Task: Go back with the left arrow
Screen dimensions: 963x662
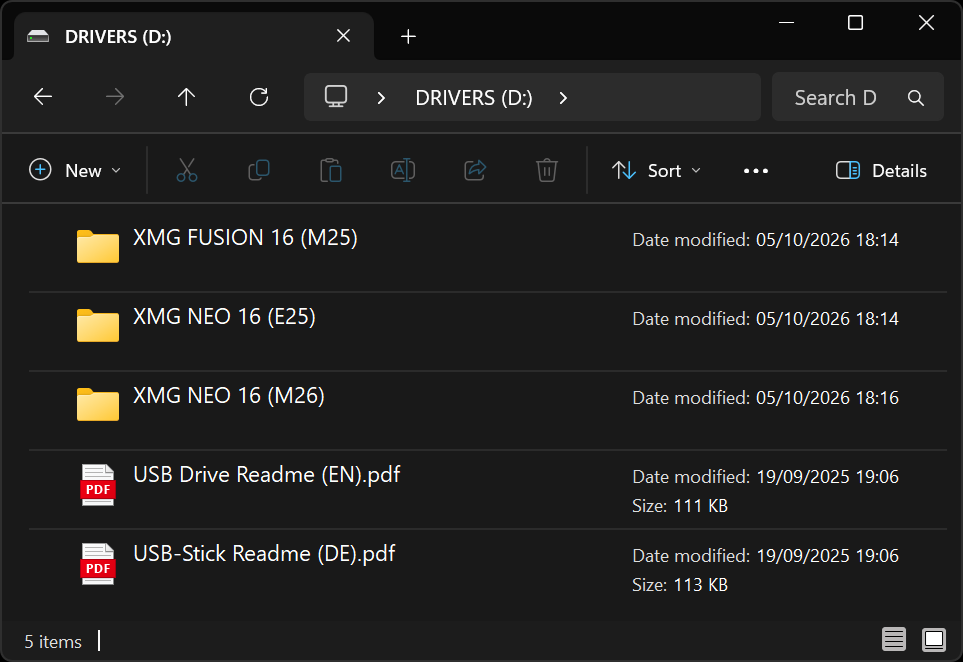Action: [43, 97]
